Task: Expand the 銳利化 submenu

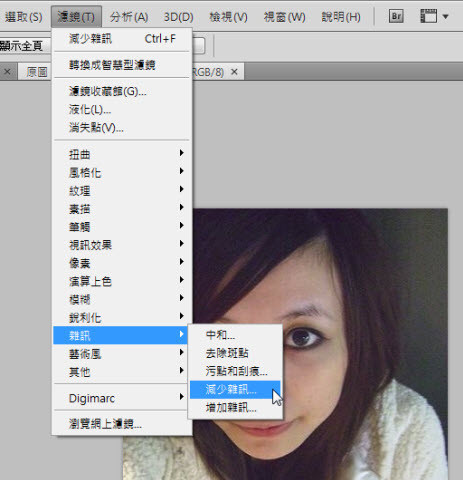Action: coord(122,318)
